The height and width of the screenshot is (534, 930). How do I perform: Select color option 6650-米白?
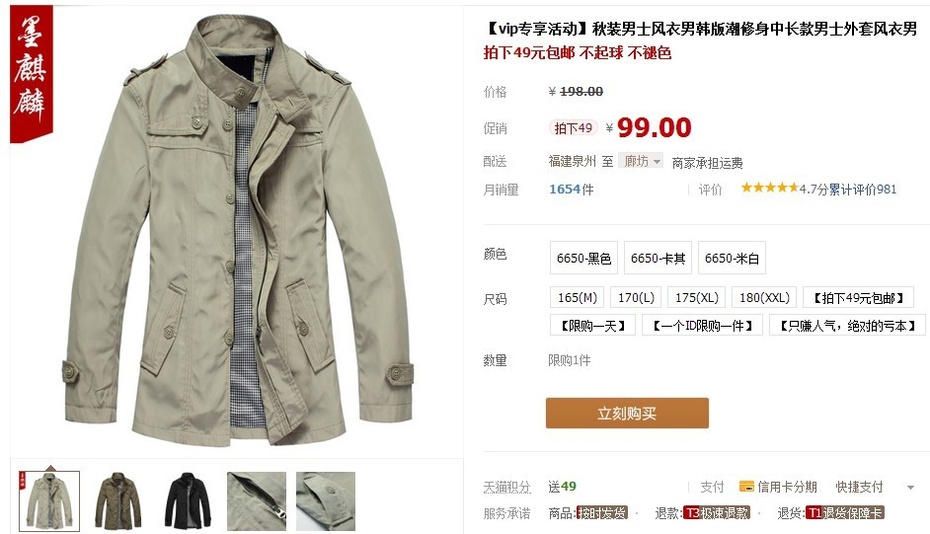pos(732,258)
